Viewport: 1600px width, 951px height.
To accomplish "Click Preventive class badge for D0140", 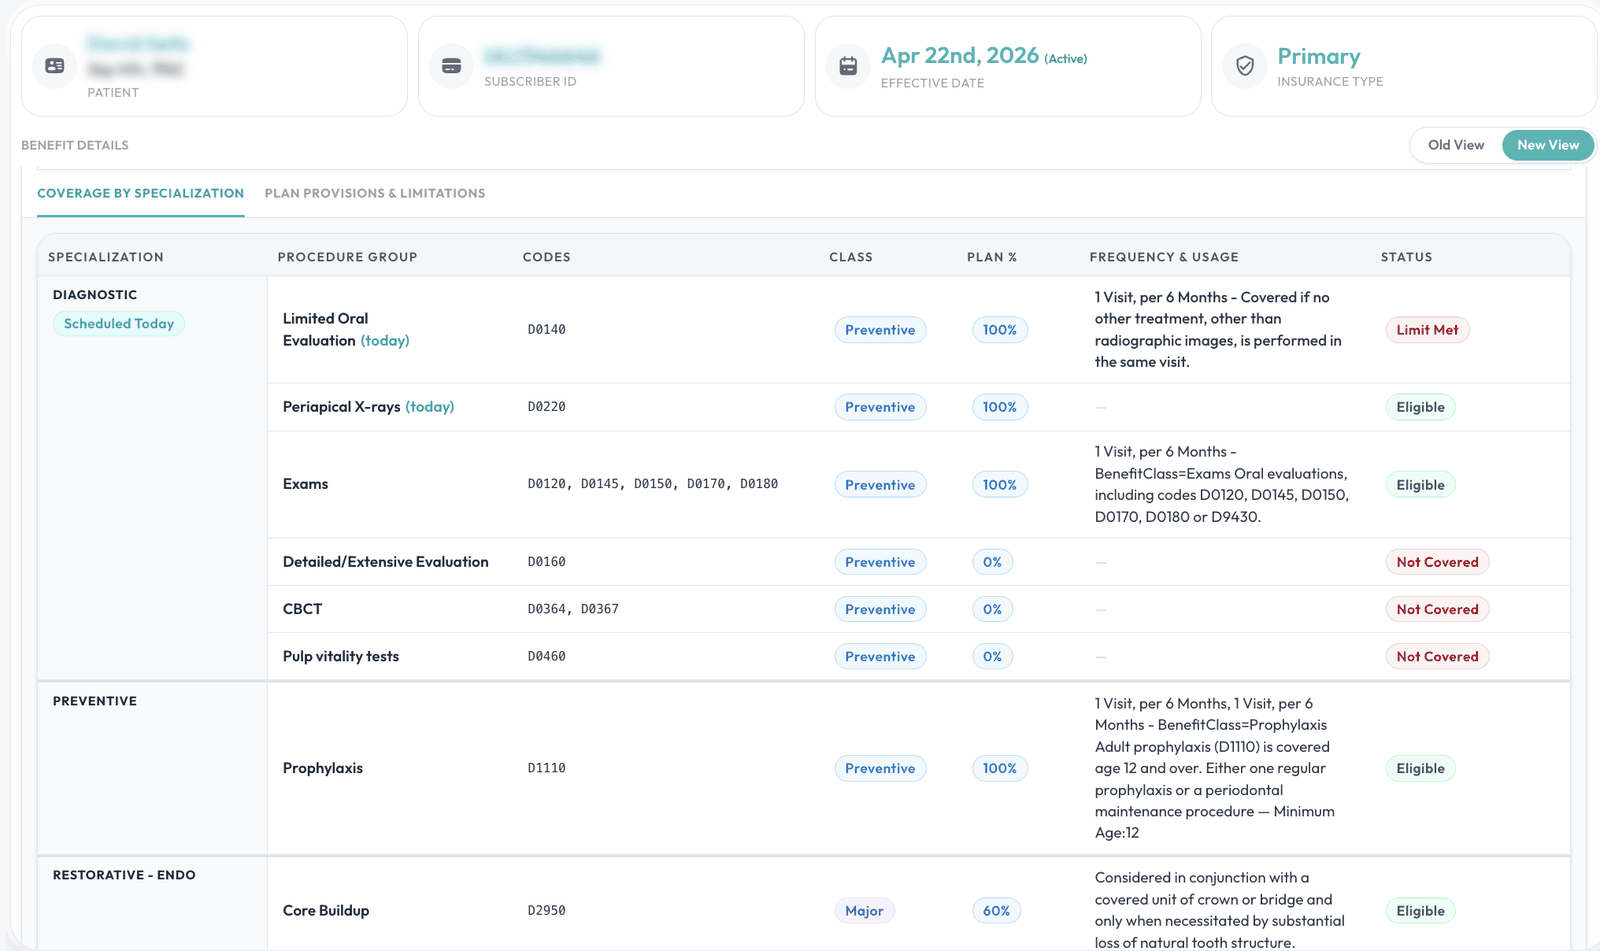I will (x=880, y=330).
